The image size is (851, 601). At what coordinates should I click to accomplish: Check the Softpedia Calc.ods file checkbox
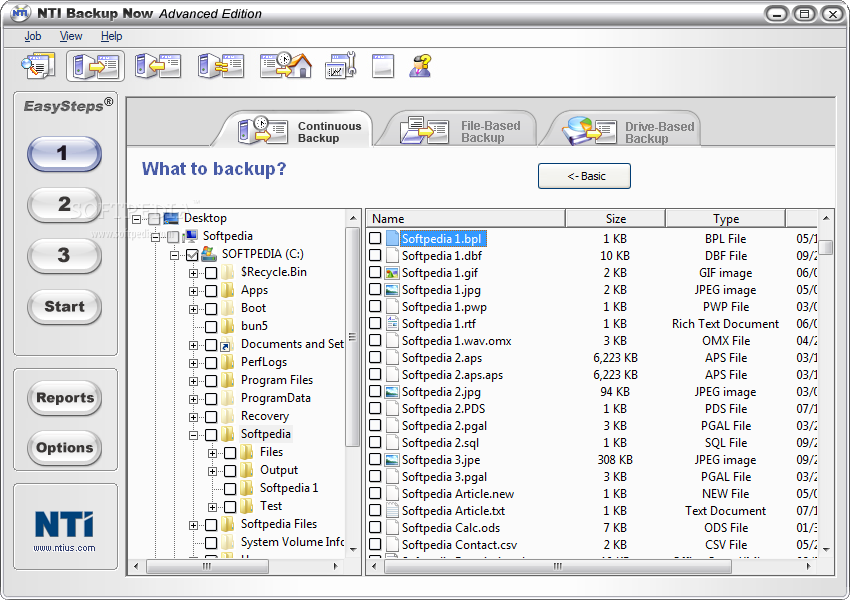[x=375, y=527]
